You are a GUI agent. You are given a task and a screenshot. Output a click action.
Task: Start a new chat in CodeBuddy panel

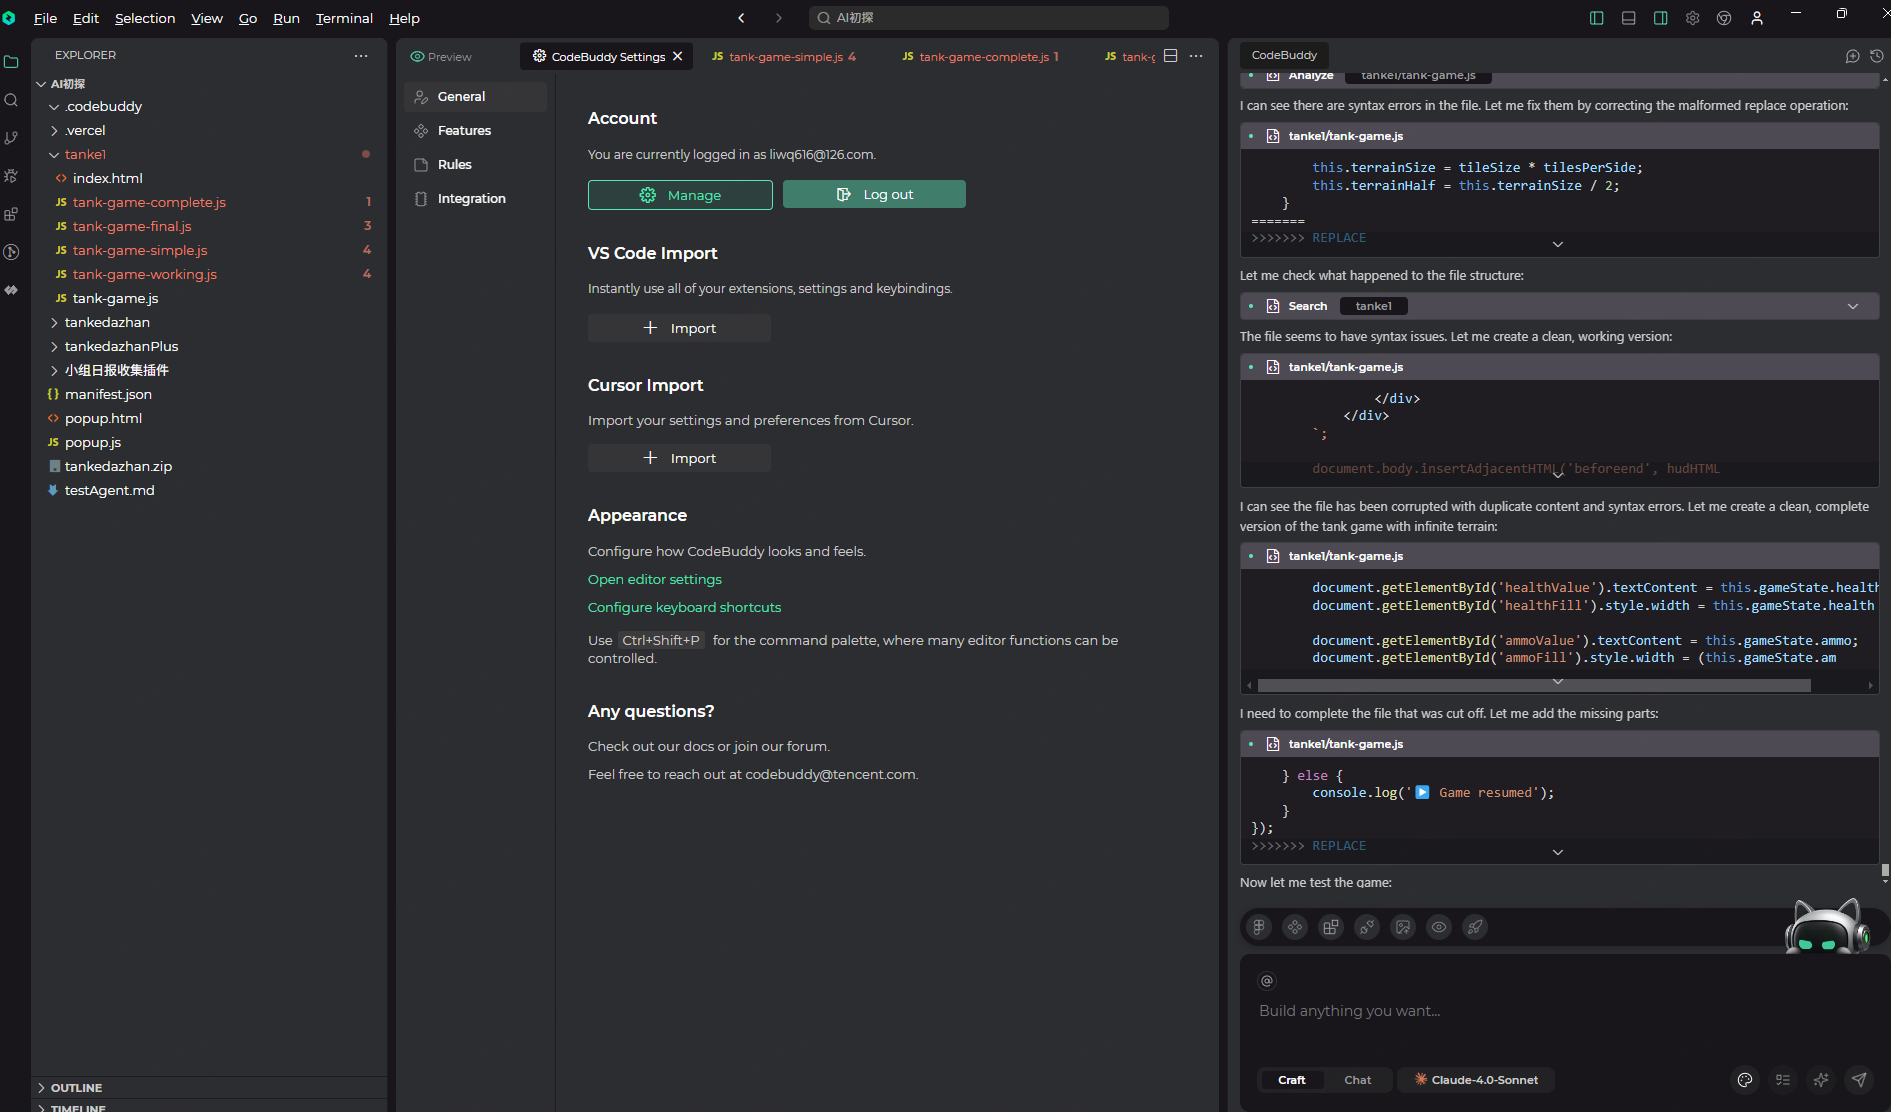pyautogui.click(x=1852, y=56)
